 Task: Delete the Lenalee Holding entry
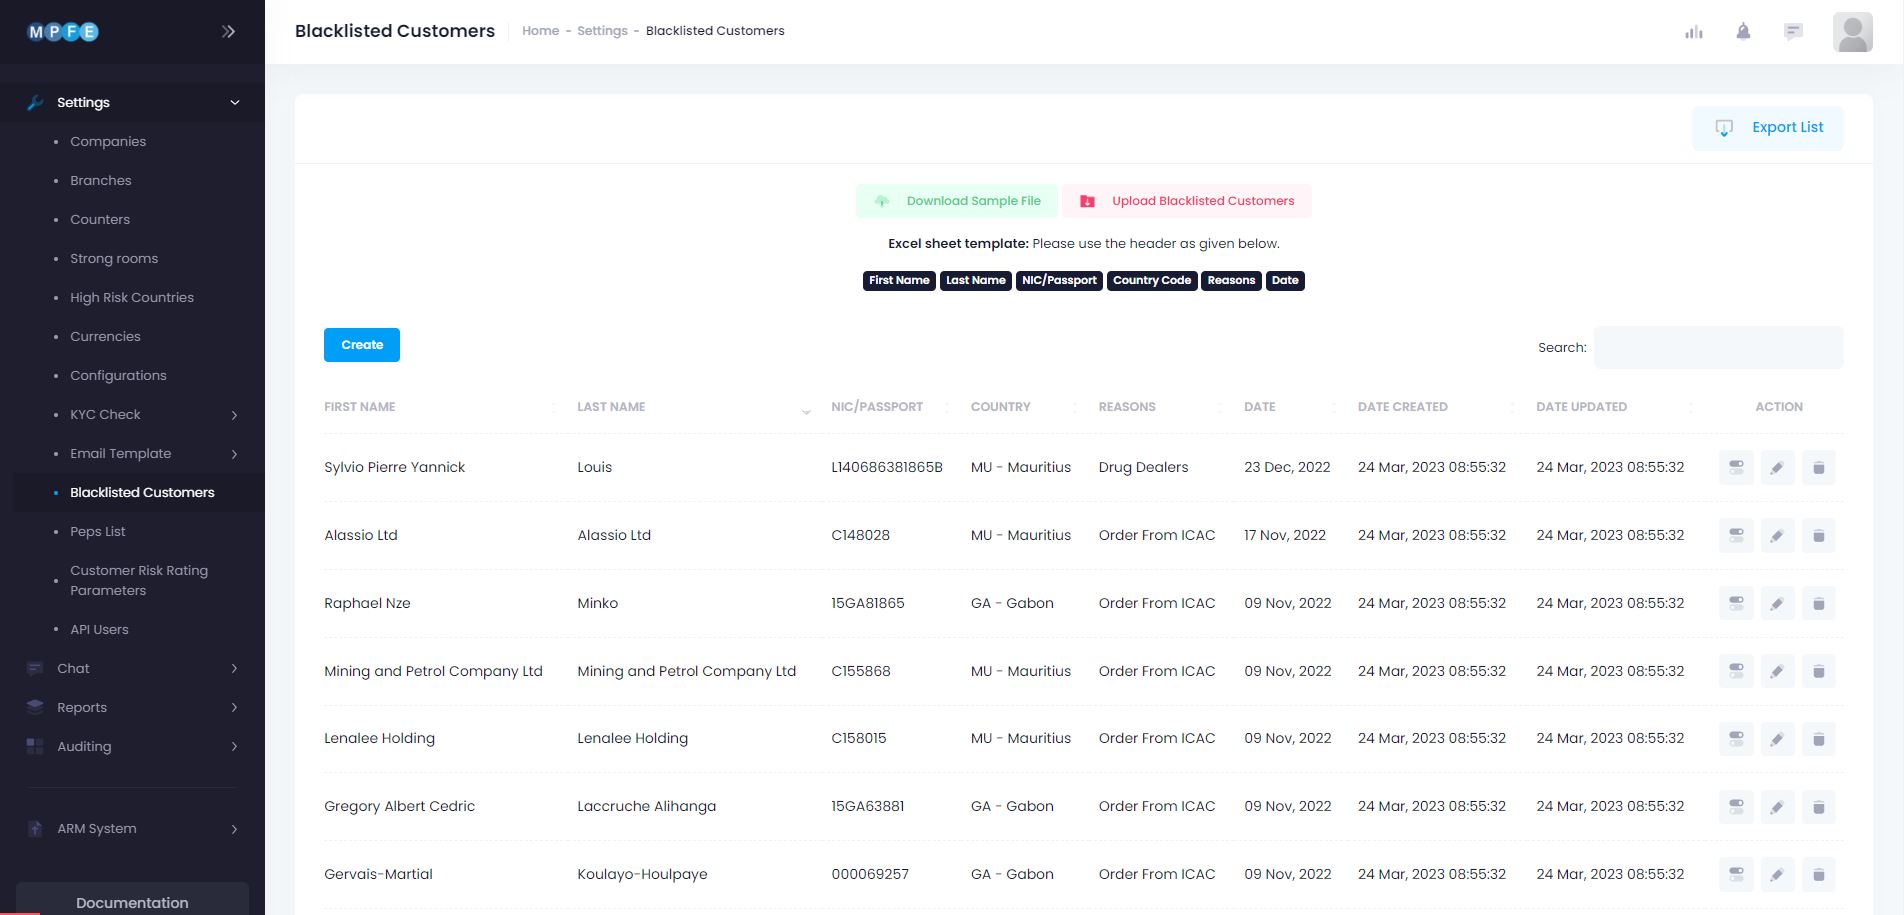pyautogui.click(x=1818, y=739)
